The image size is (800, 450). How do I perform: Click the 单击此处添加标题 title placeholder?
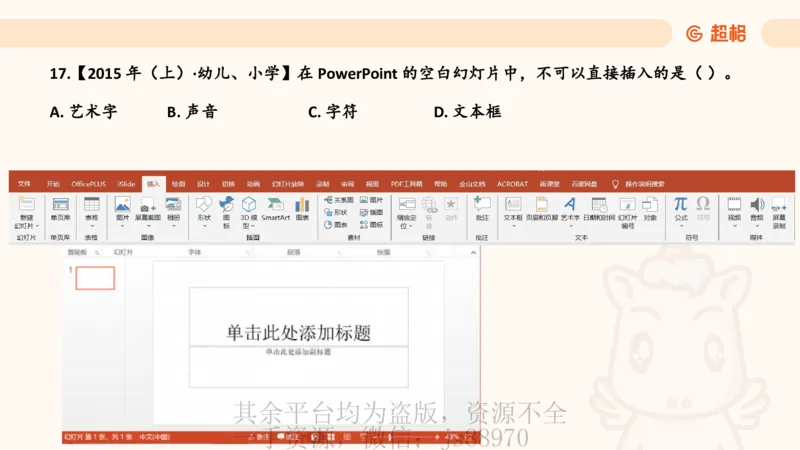(298, 333)
